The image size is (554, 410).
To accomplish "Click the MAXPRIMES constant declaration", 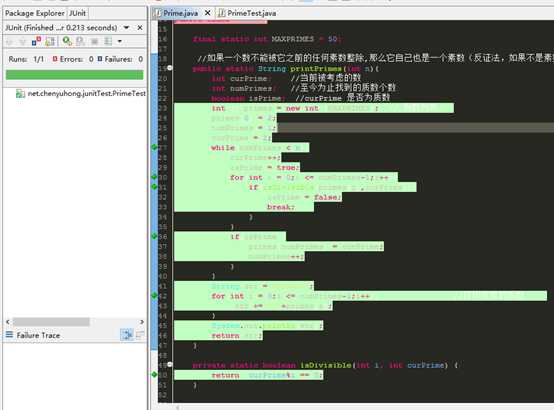I will click(292, 39).
